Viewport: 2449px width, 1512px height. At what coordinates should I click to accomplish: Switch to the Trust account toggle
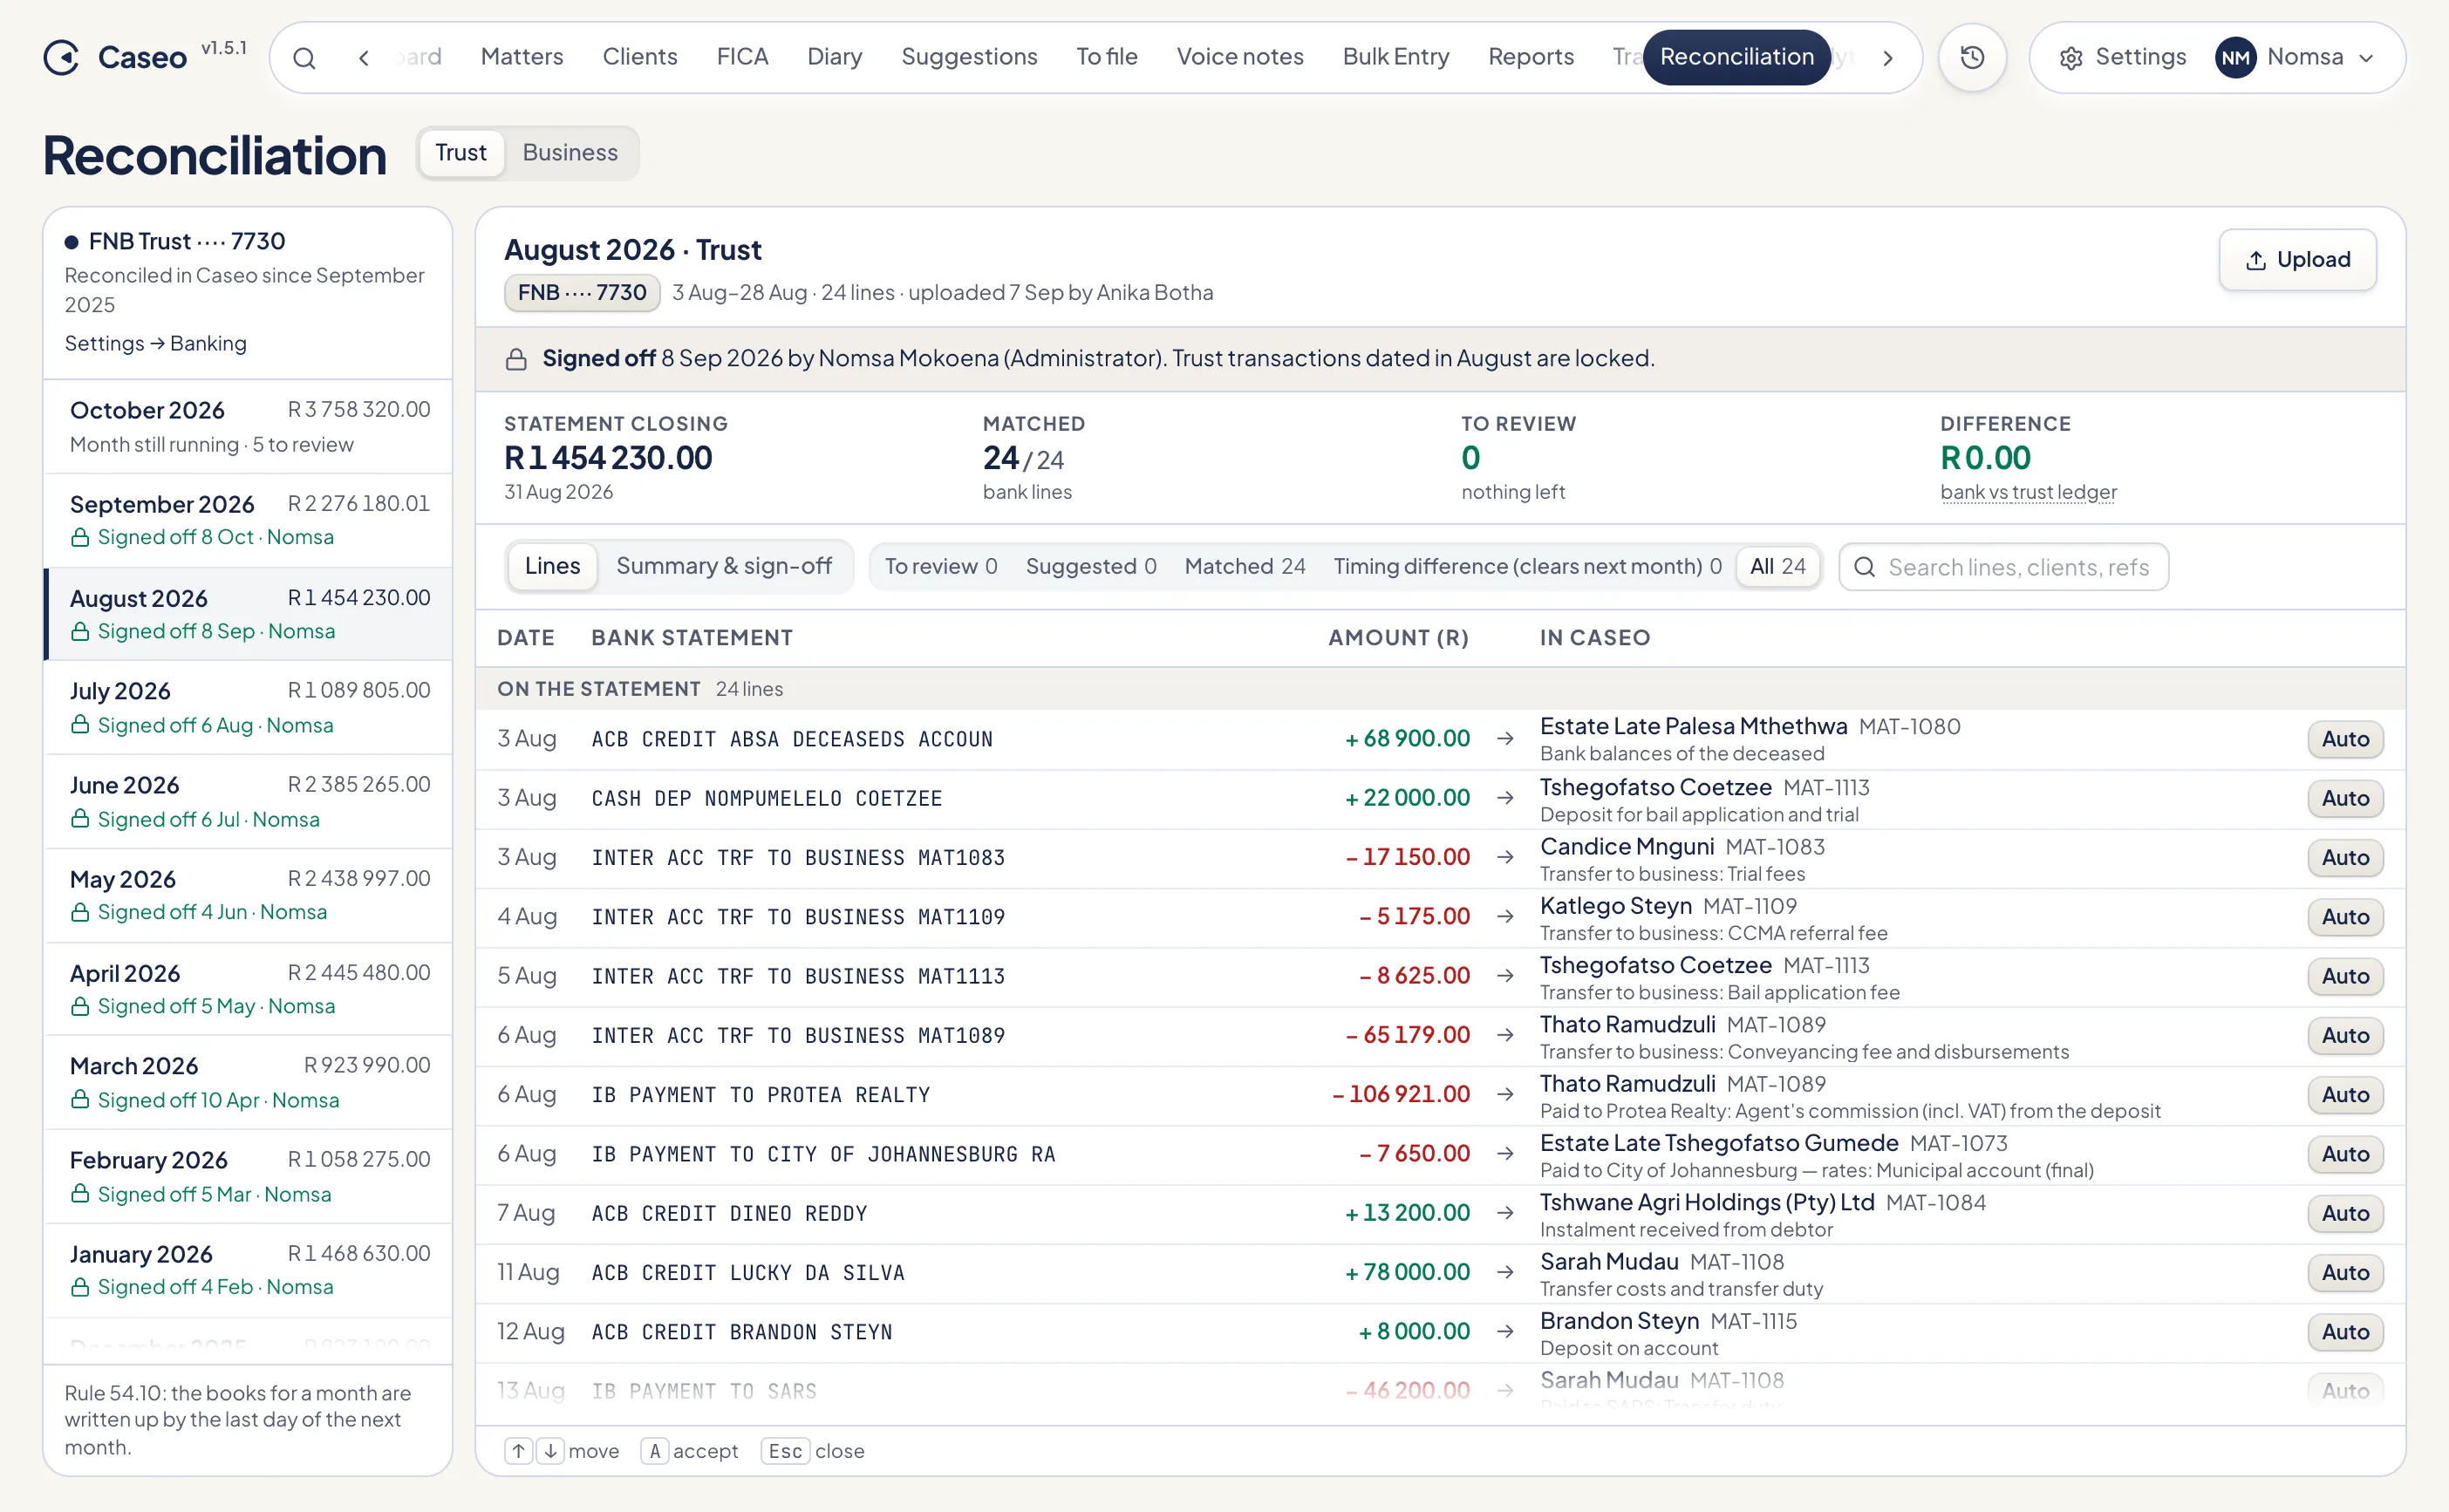click(x=461, y=153)
